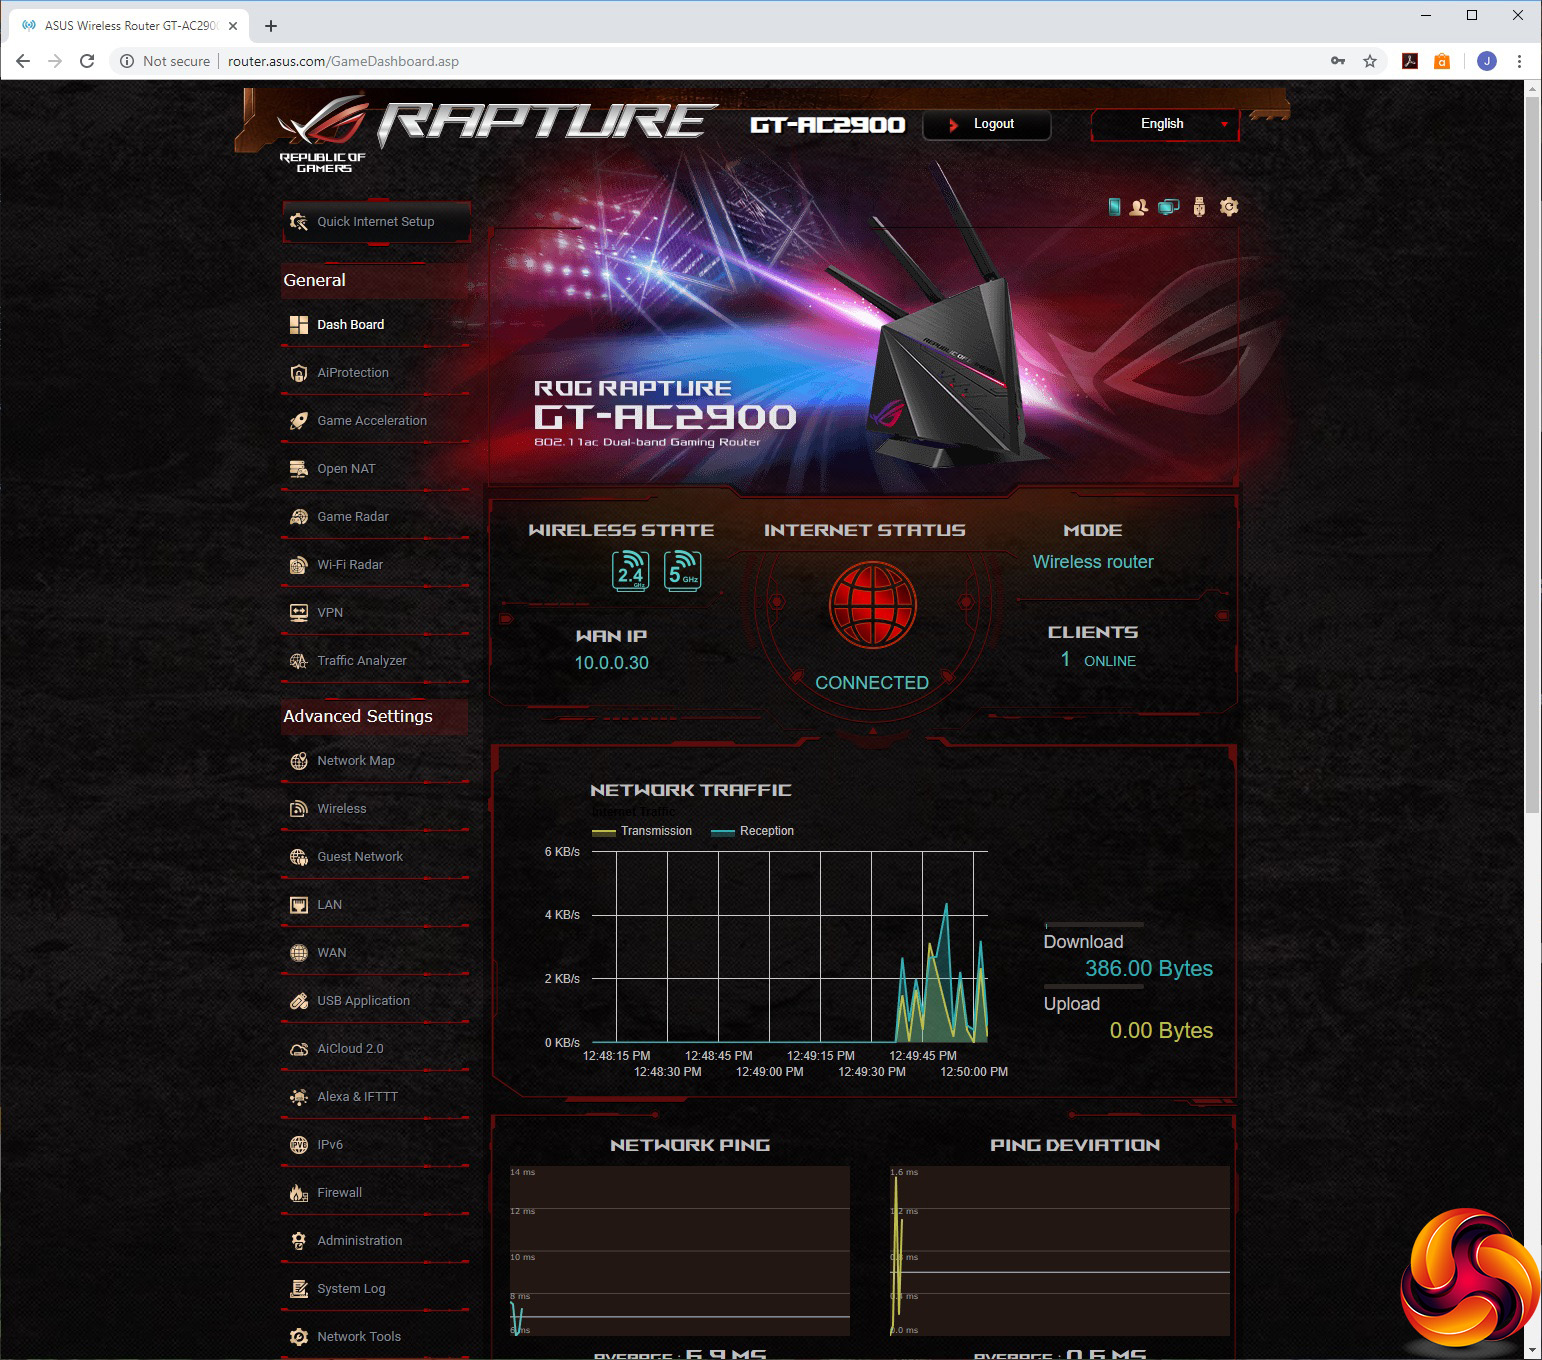Click the Wi-Fi Radar icon
This screenshot has height=1360, width=1542.
point(299,565)
